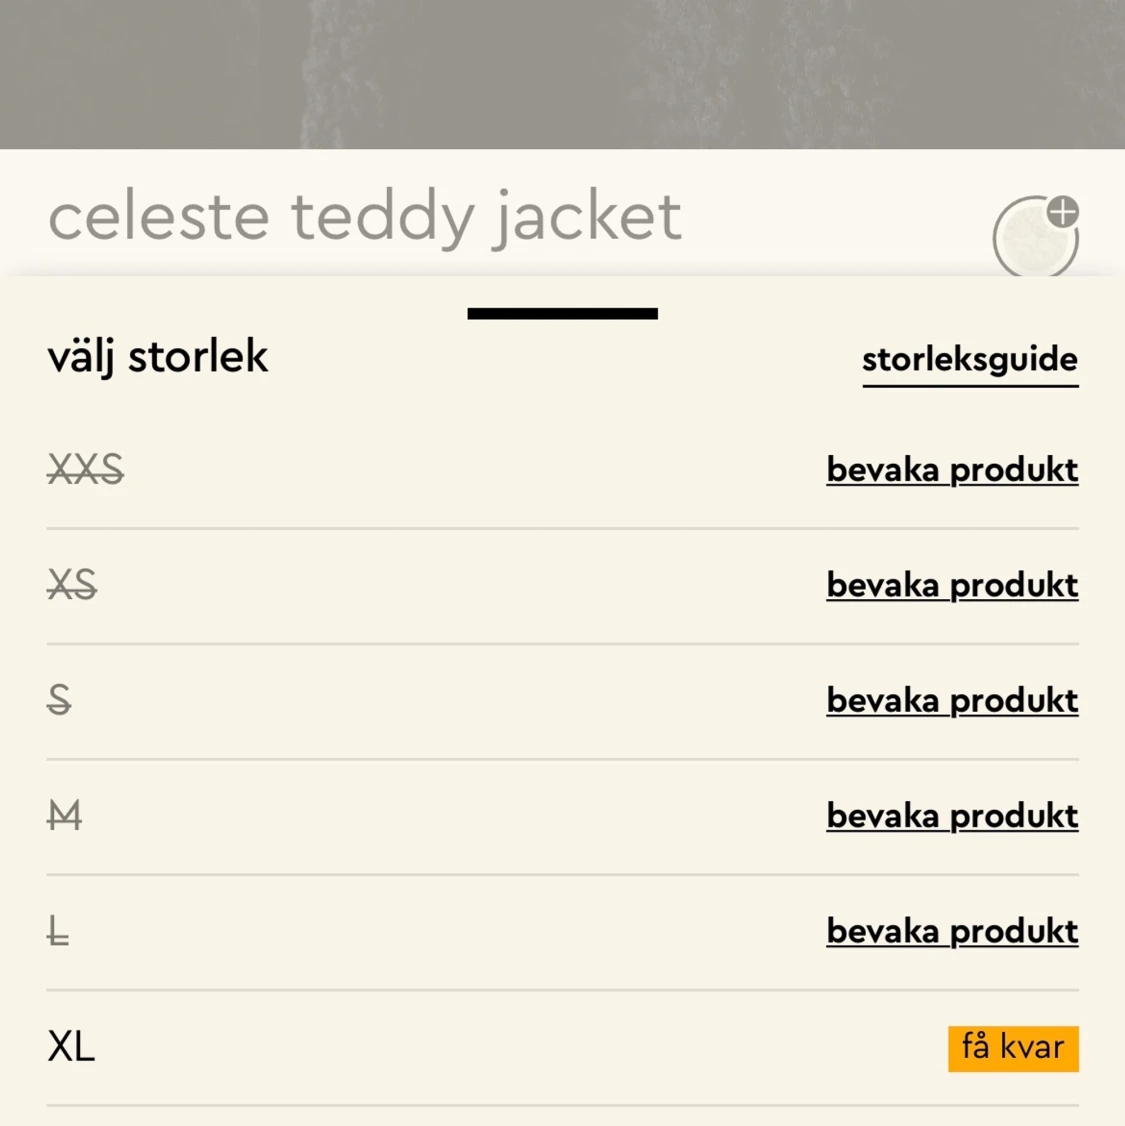Tap the orange få kvar badge
This screenshot has height=1126, width=1125.
point(1013,1048)
